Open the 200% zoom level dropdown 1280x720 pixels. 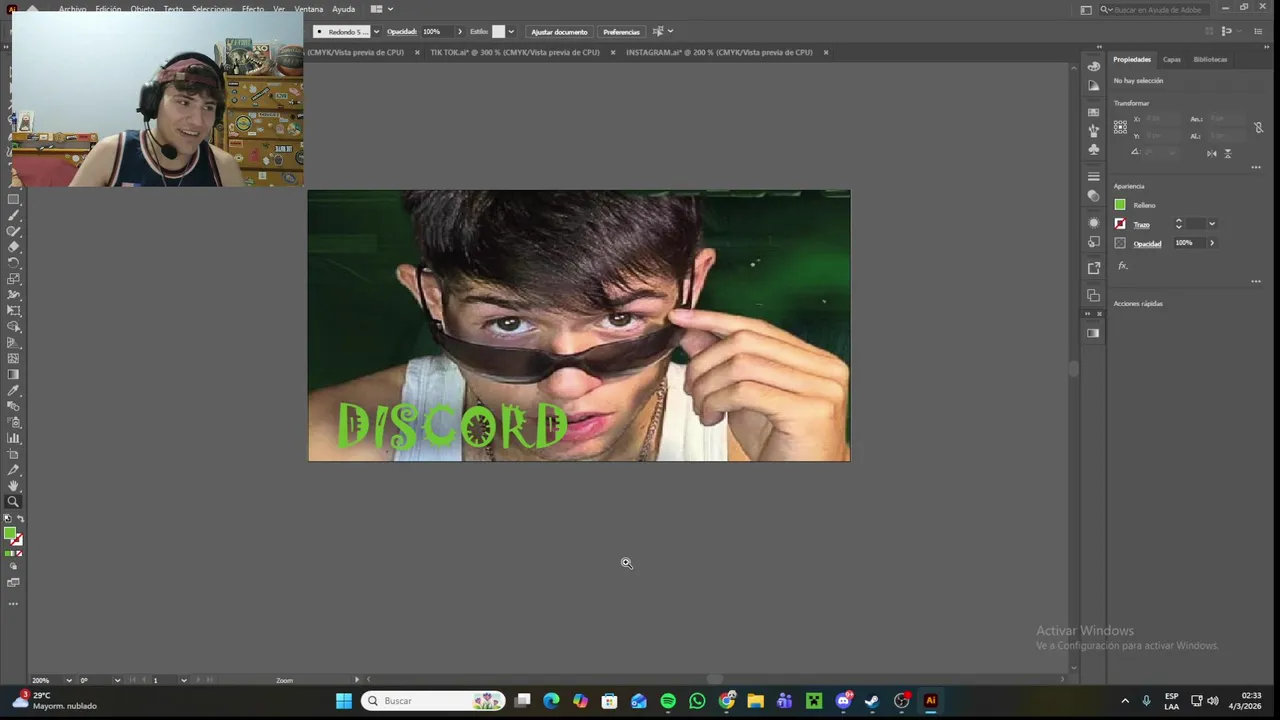tap(69, 680)
